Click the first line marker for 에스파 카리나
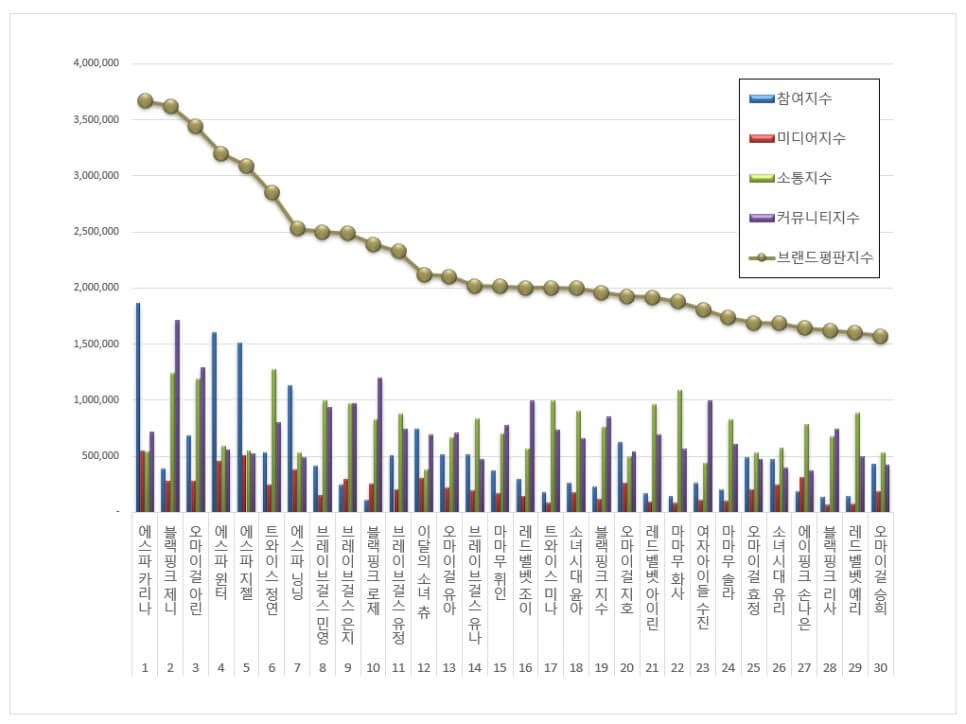966x724 pixels. (x=145, y=100)
